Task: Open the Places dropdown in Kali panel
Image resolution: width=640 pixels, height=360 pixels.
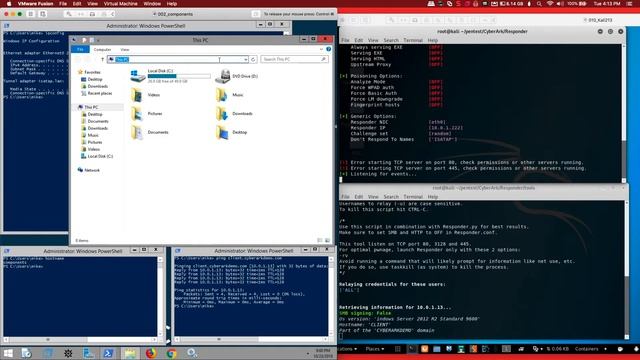Action: 375,349
